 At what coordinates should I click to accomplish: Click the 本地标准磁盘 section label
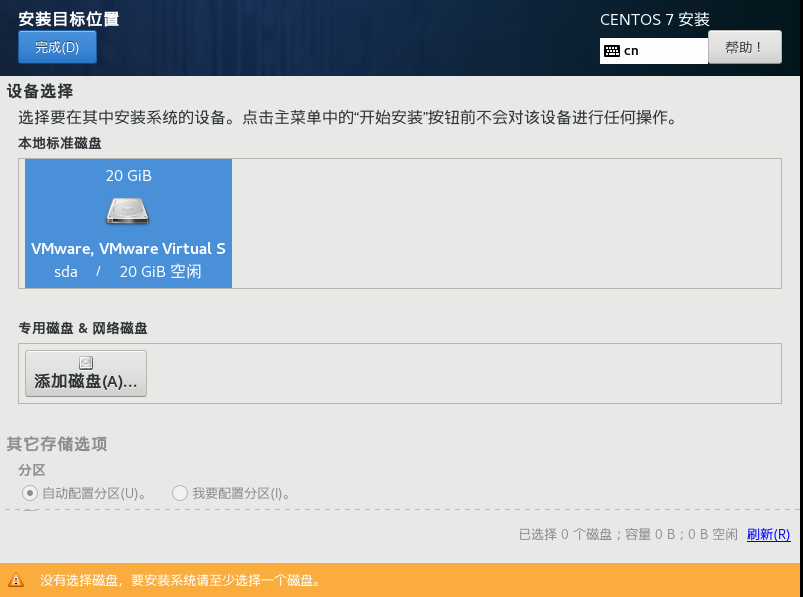pyautogui.click(x=60, y=143)
